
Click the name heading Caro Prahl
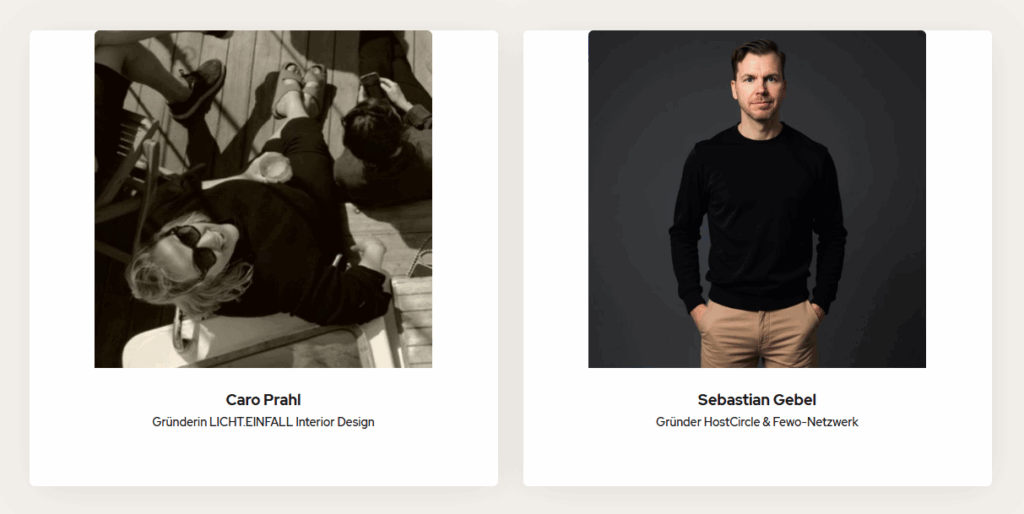[263, 400]
